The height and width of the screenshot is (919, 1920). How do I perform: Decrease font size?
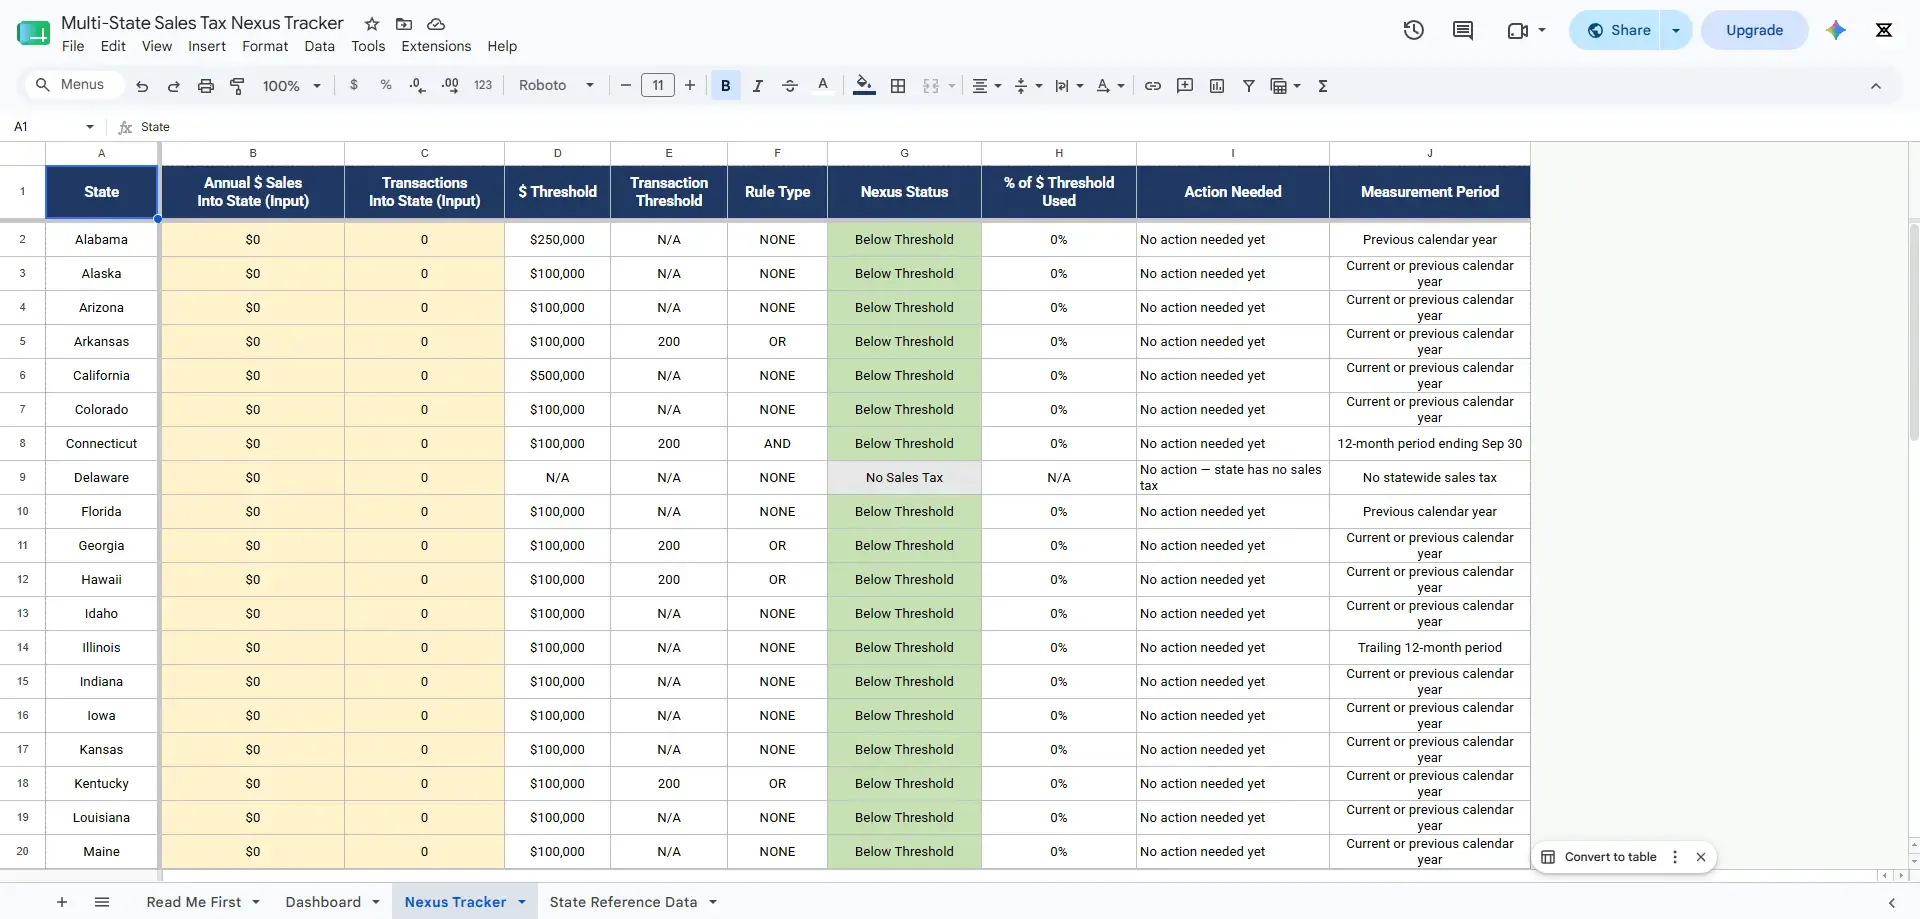(626, 86)
